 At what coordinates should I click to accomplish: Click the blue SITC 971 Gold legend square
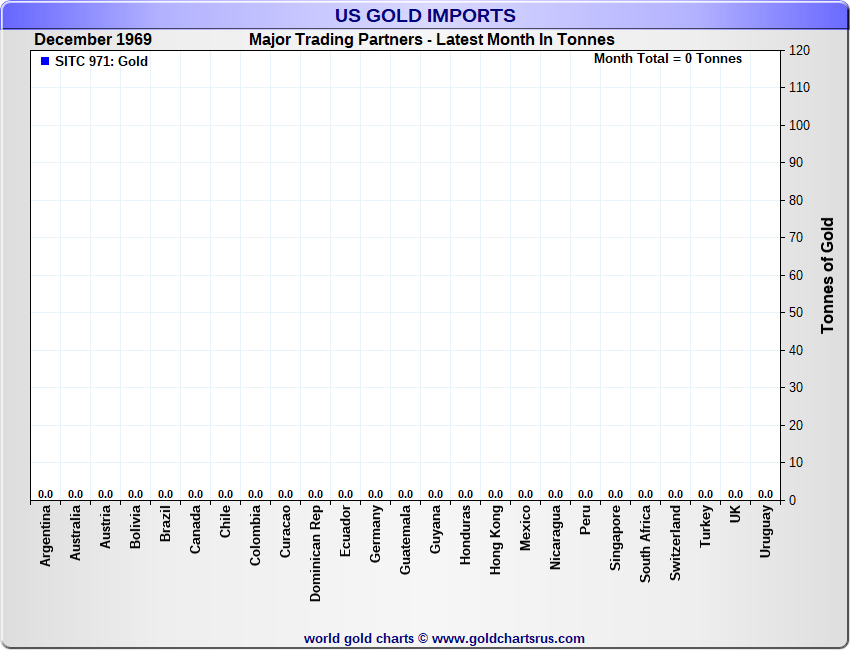point(45,62)
